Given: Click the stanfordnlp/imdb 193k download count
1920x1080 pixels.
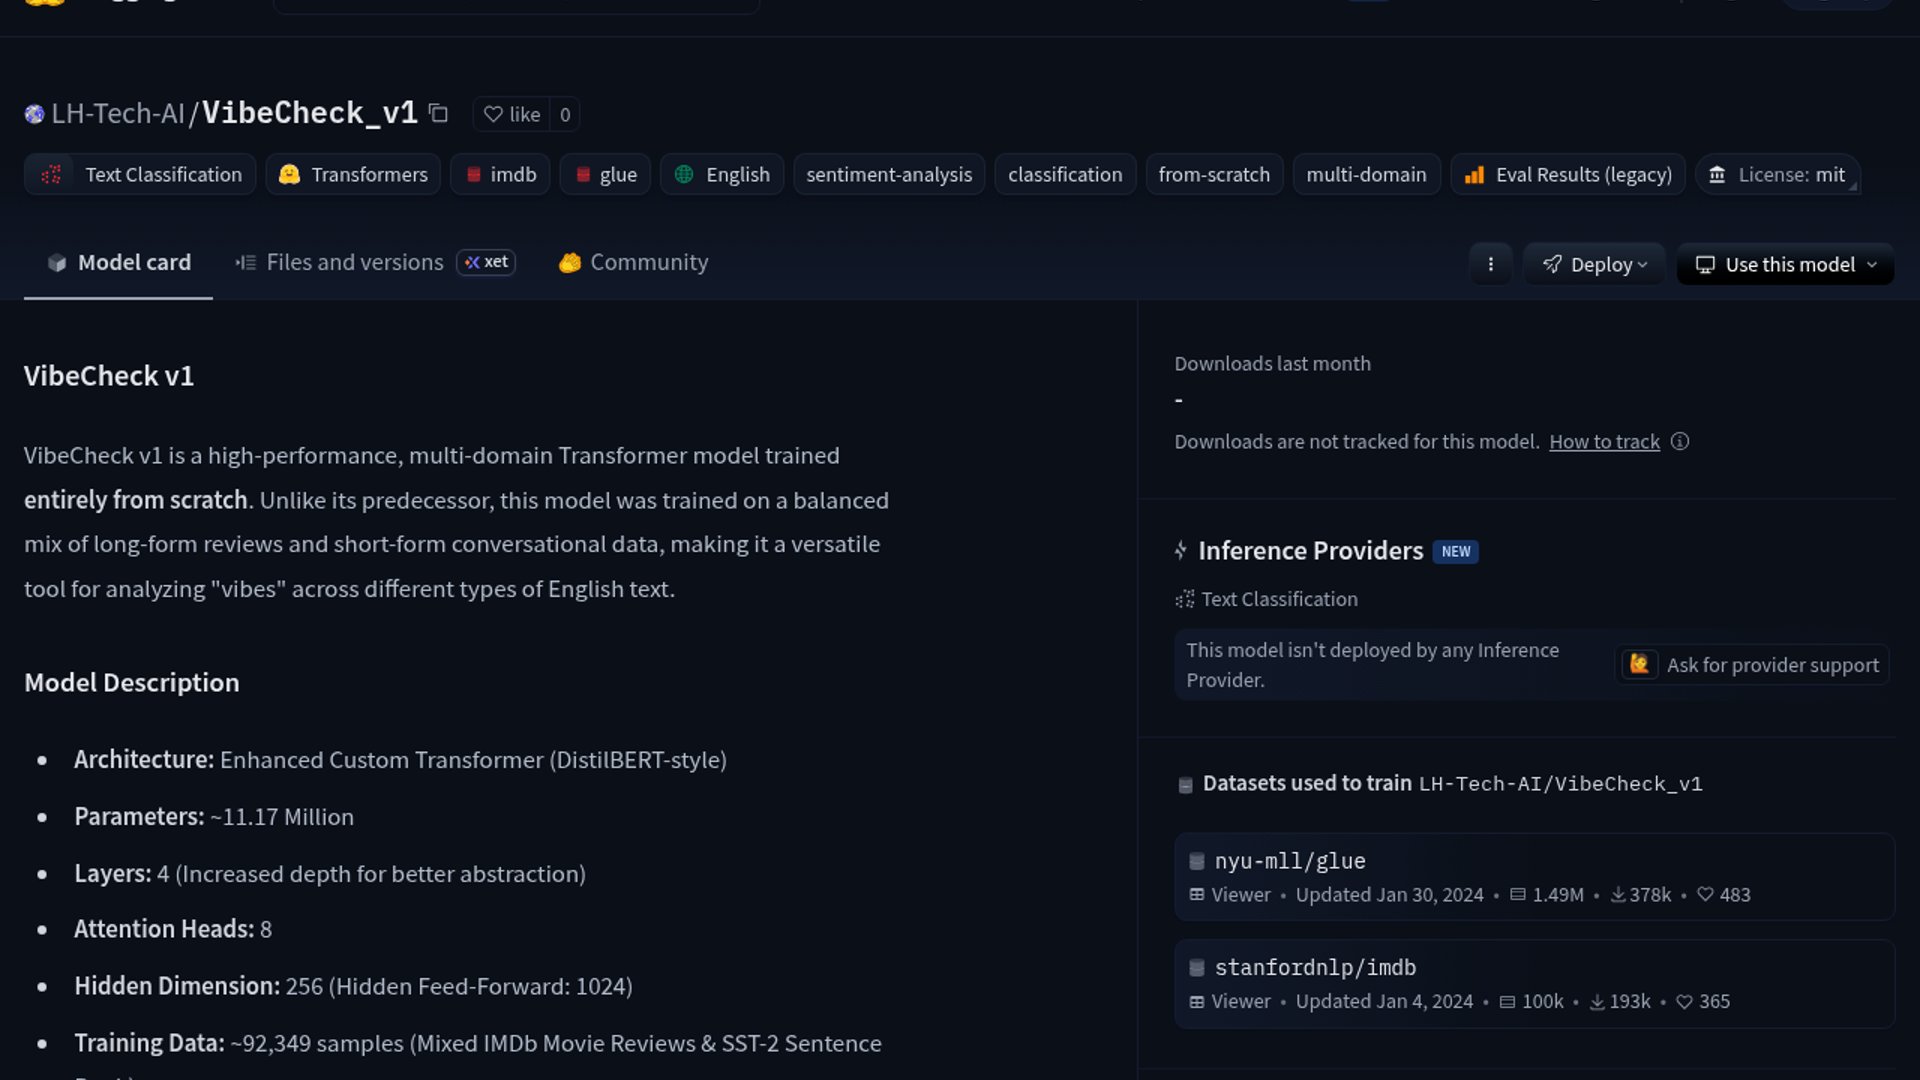Looking at the screenshot, I should click(1620, 1001).
